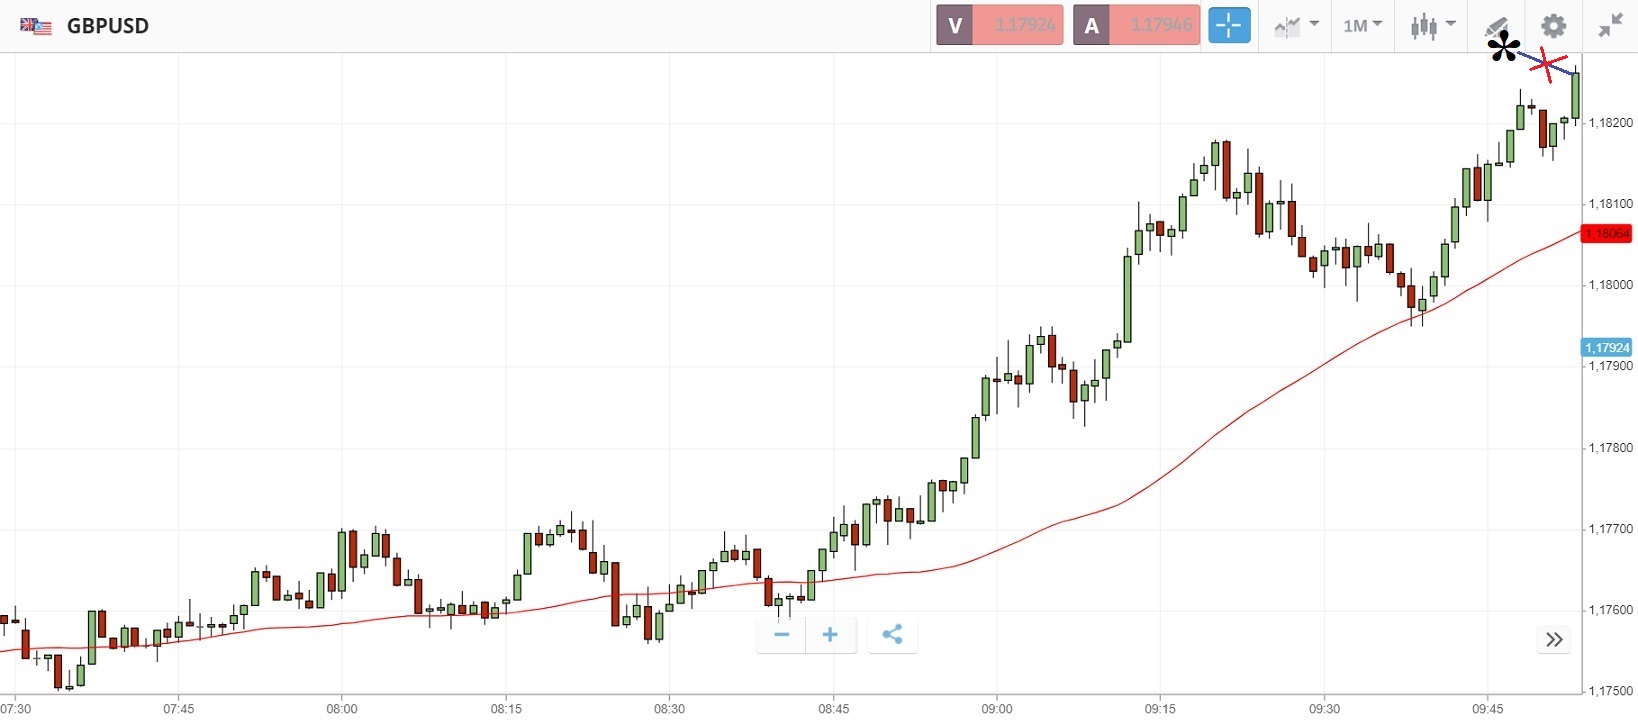Click the black asterisk drawing marker

tap(1503, 47)
